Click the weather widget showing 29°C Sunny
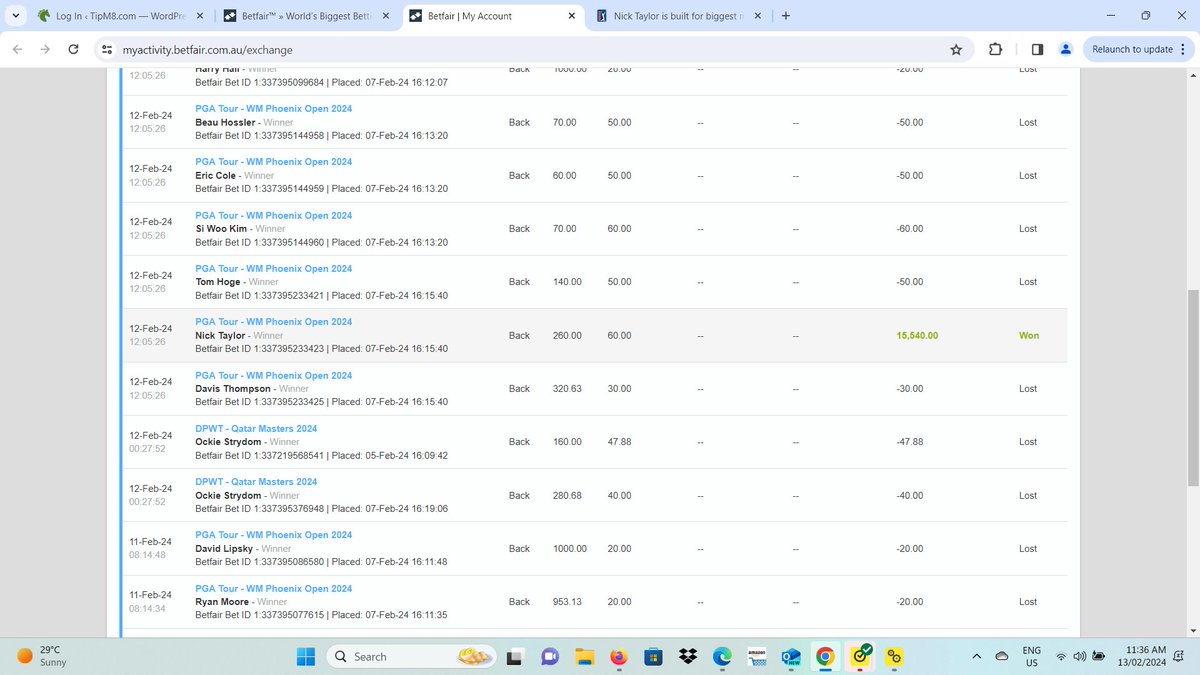1200x675 pixels. click(x=43, y=656)
